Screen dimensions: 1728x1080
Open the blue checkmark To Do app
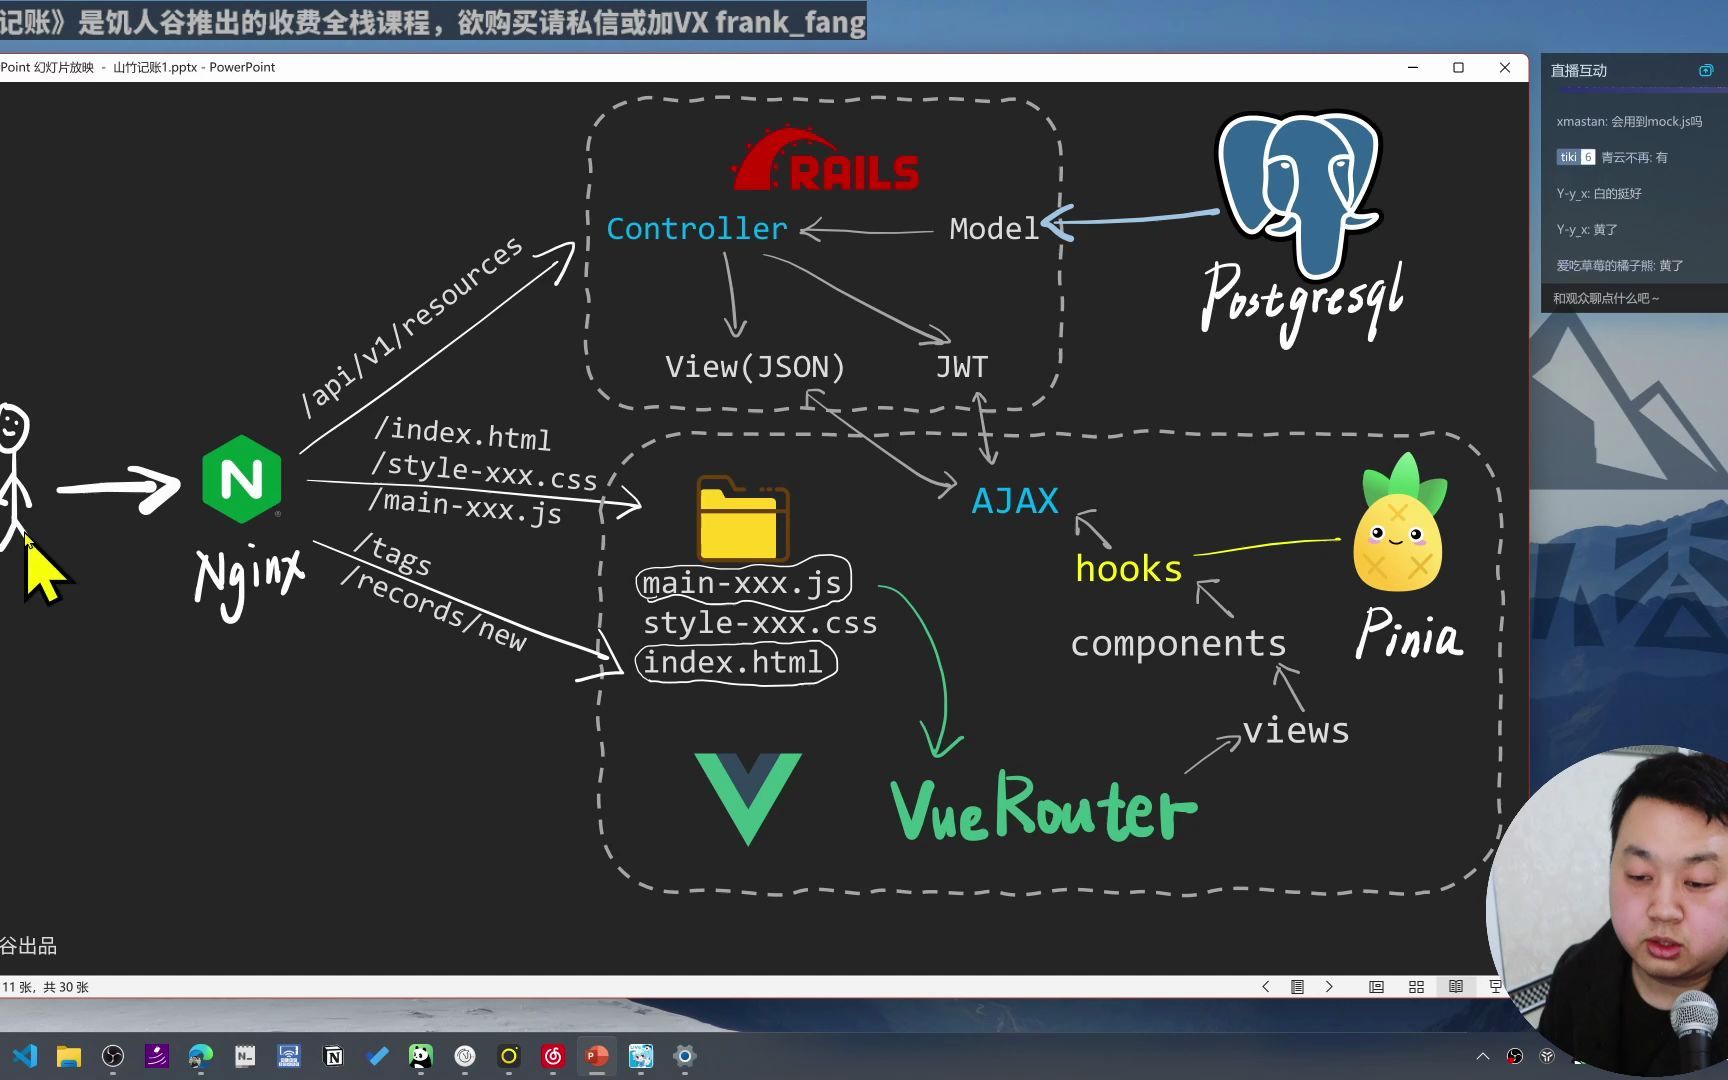377,1056
